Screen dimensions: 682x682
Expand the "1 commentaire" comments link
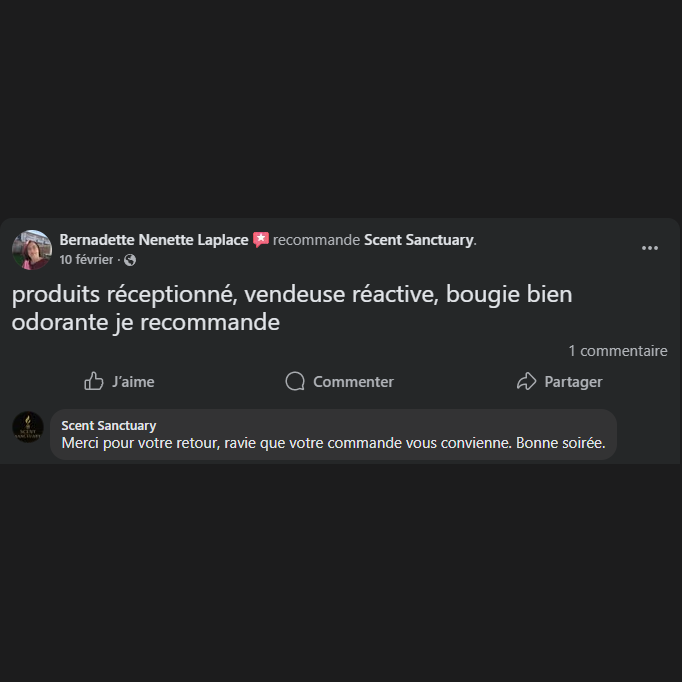617,351
